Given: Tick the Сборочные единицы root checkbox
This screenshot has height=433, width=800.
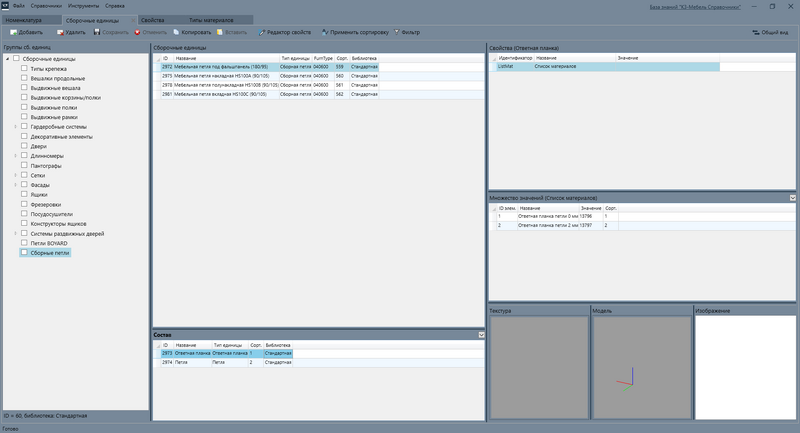Looking at the screenshot, I should (16, 58).
